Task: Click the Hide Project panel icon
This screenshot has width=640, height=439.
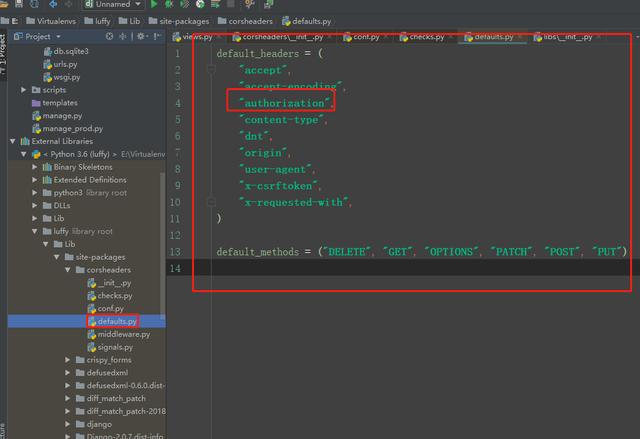Action: (x=157, y=36)
